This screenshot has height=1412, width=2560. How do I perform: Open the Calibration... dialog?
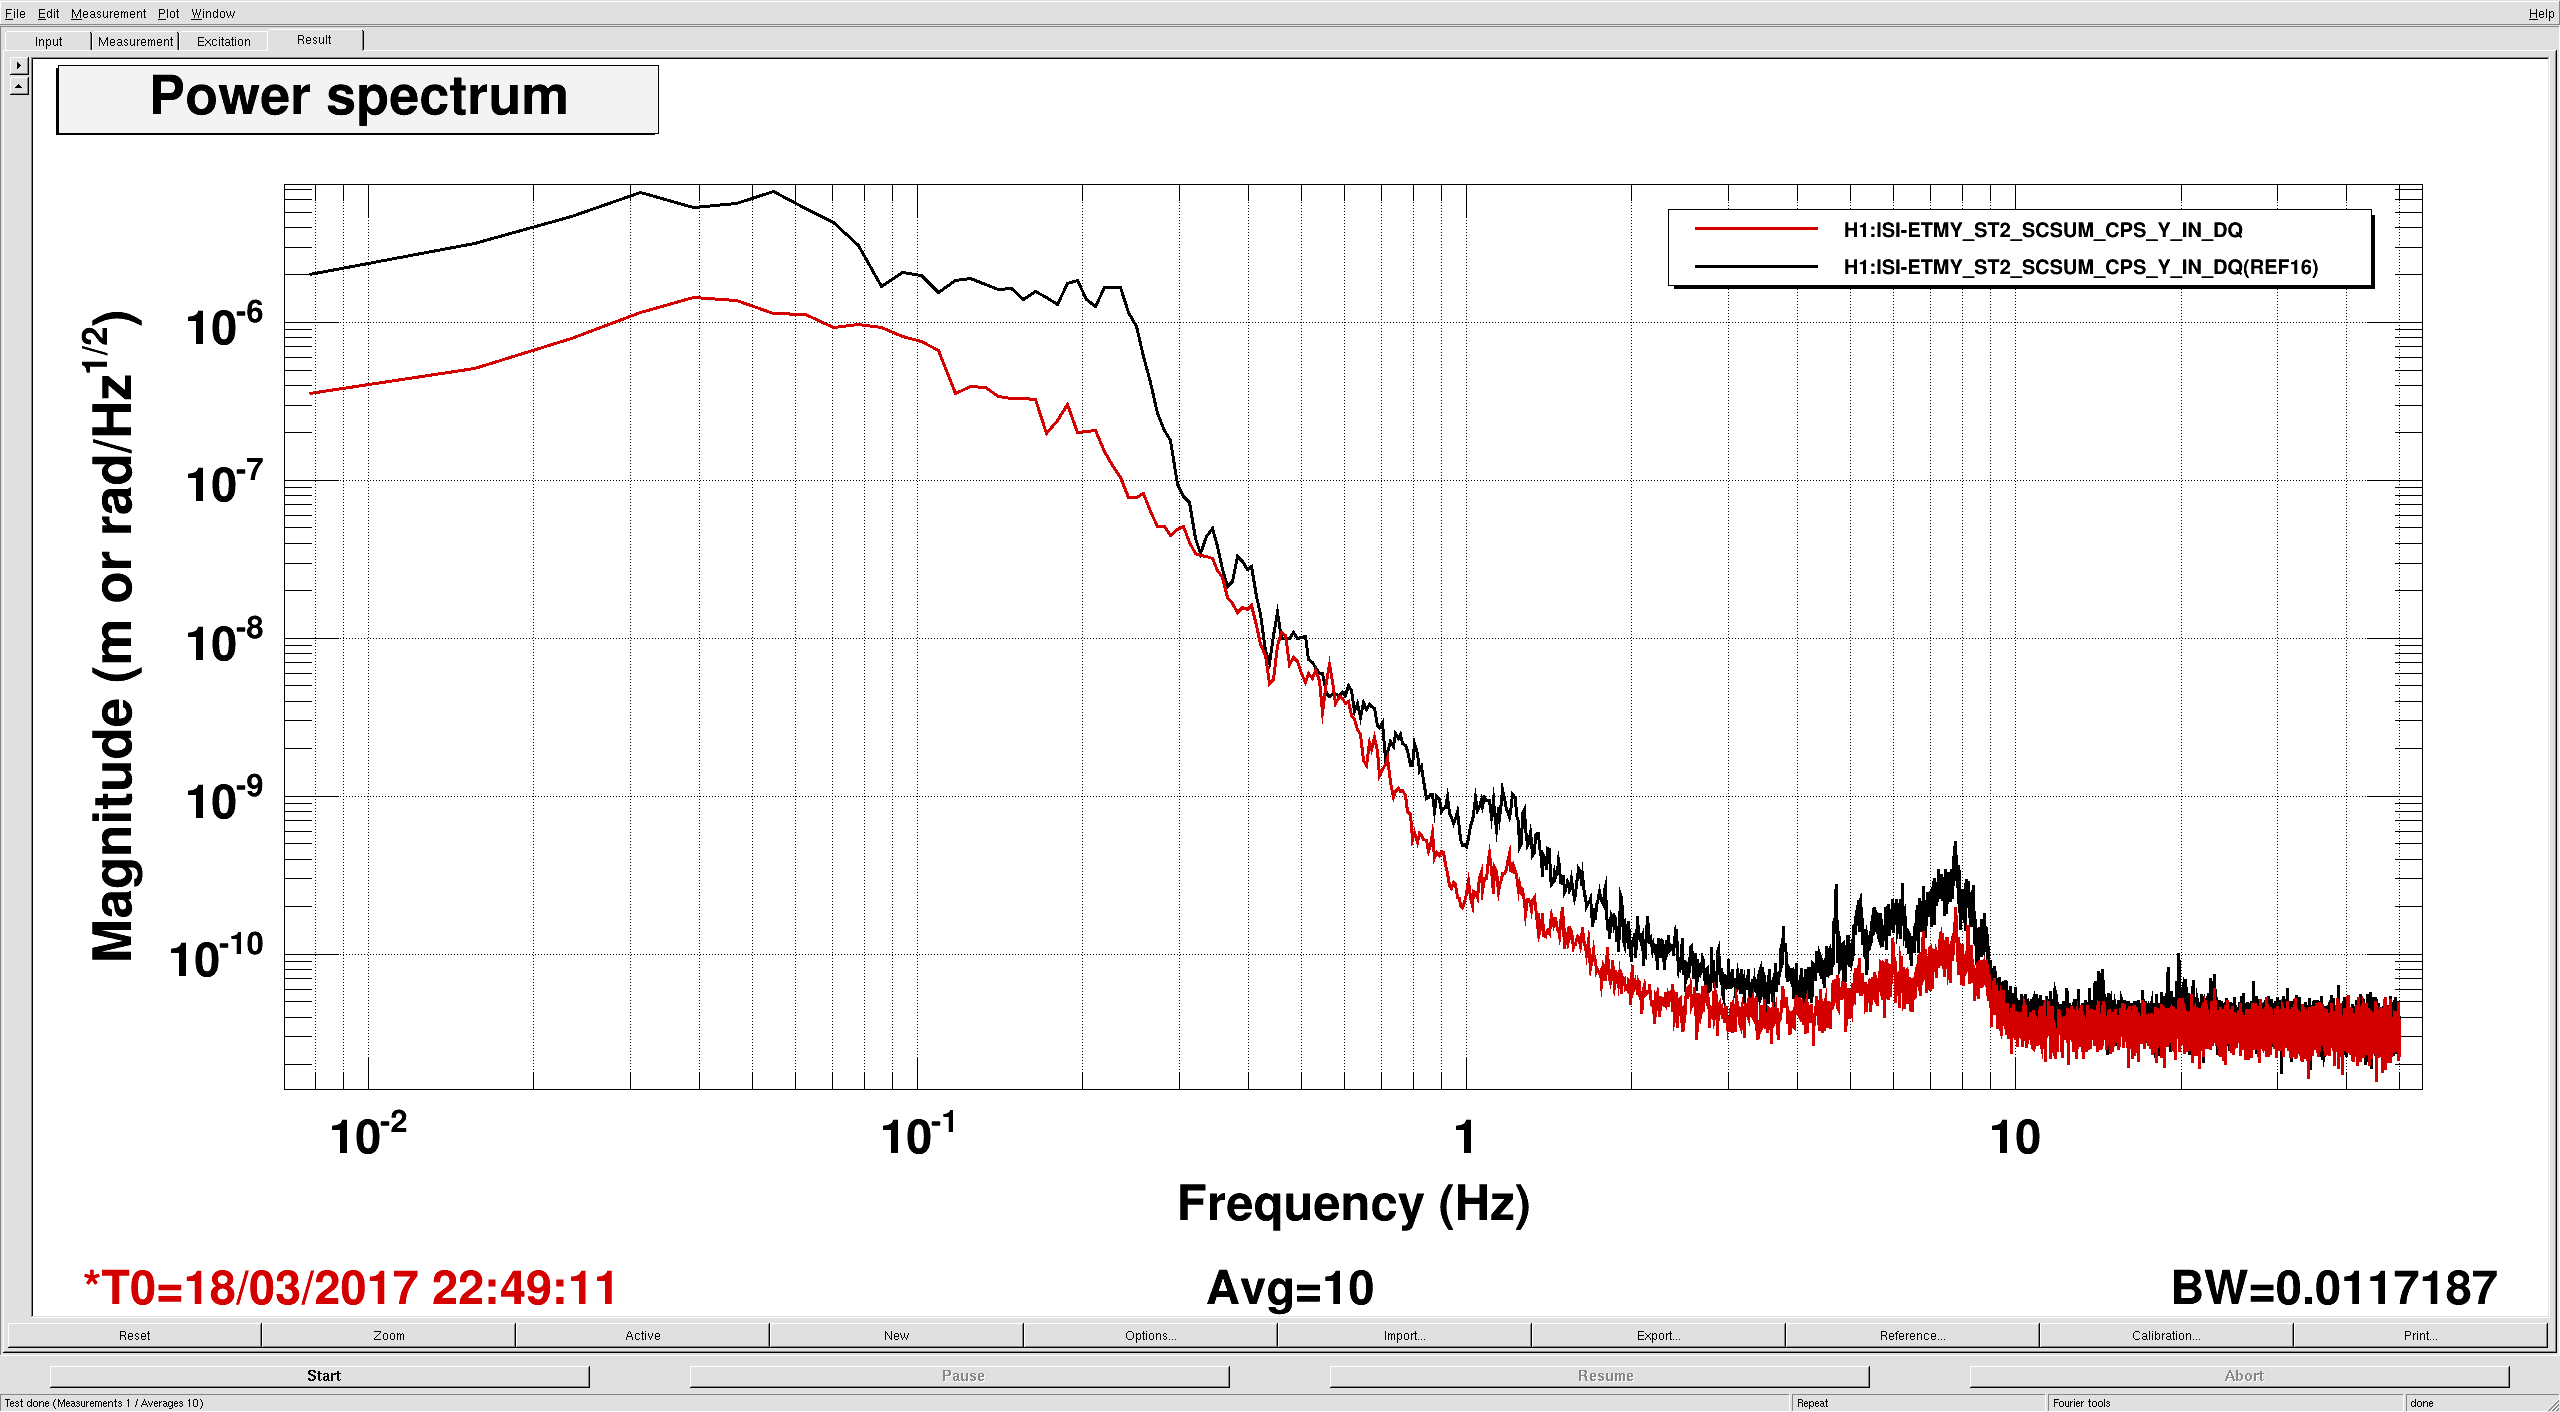2166,1335
